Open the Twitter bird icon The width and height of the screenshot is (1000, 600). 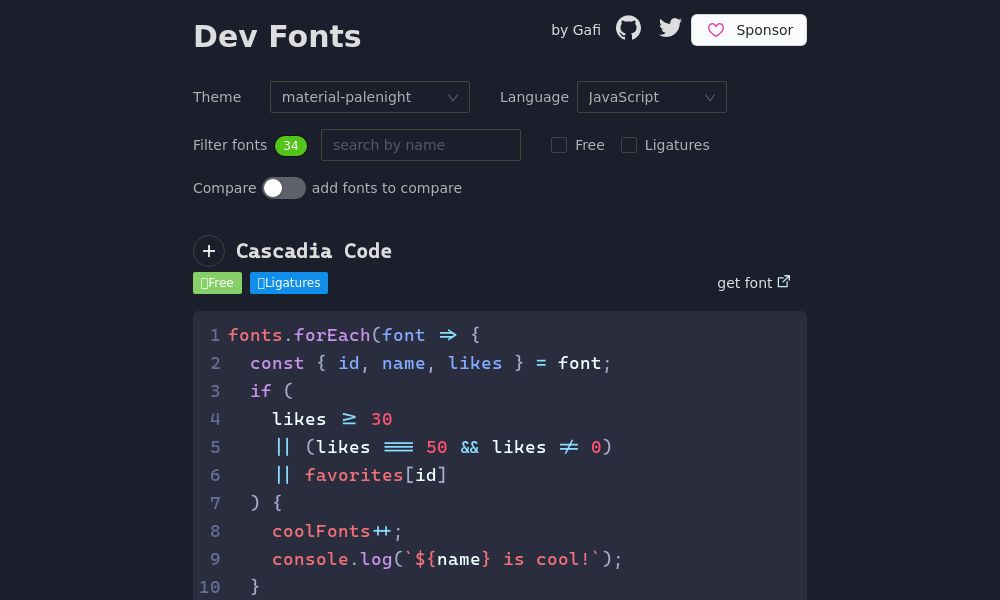click(x=670, y=28)
